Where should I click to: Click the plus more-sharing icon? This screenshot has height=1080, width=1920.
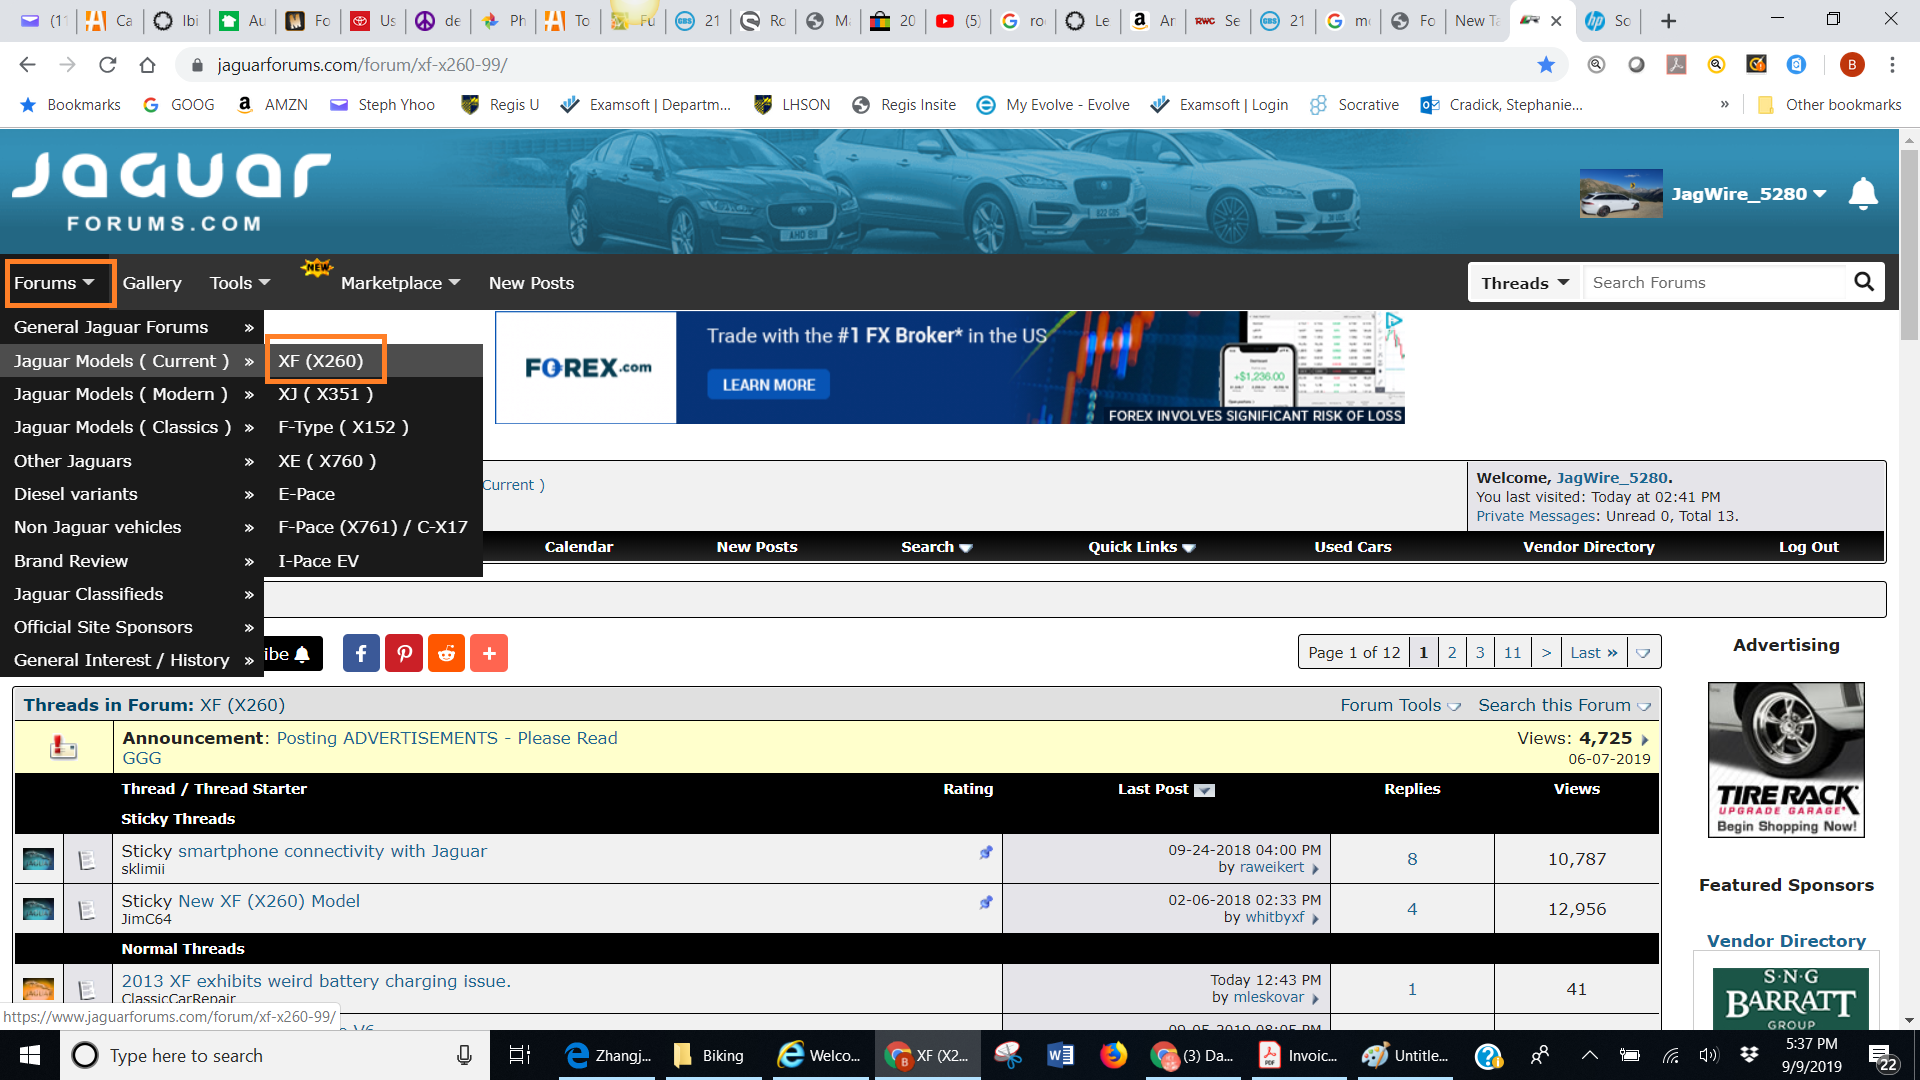489,654
